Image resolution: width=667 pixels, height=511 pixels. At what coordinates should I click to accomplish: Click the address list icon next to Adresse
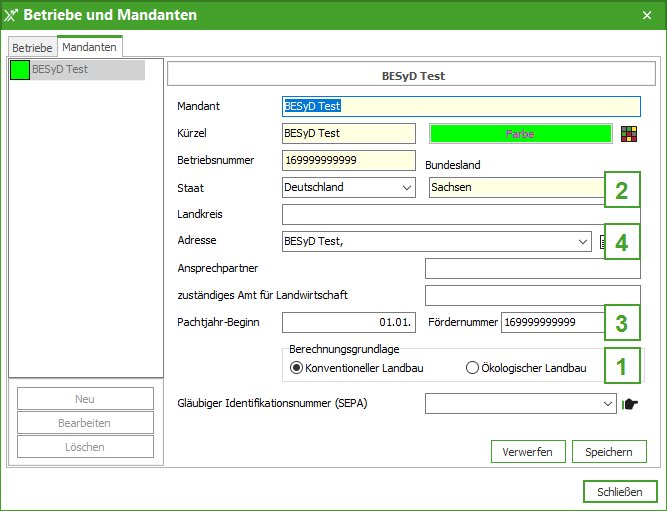point(602,241)
